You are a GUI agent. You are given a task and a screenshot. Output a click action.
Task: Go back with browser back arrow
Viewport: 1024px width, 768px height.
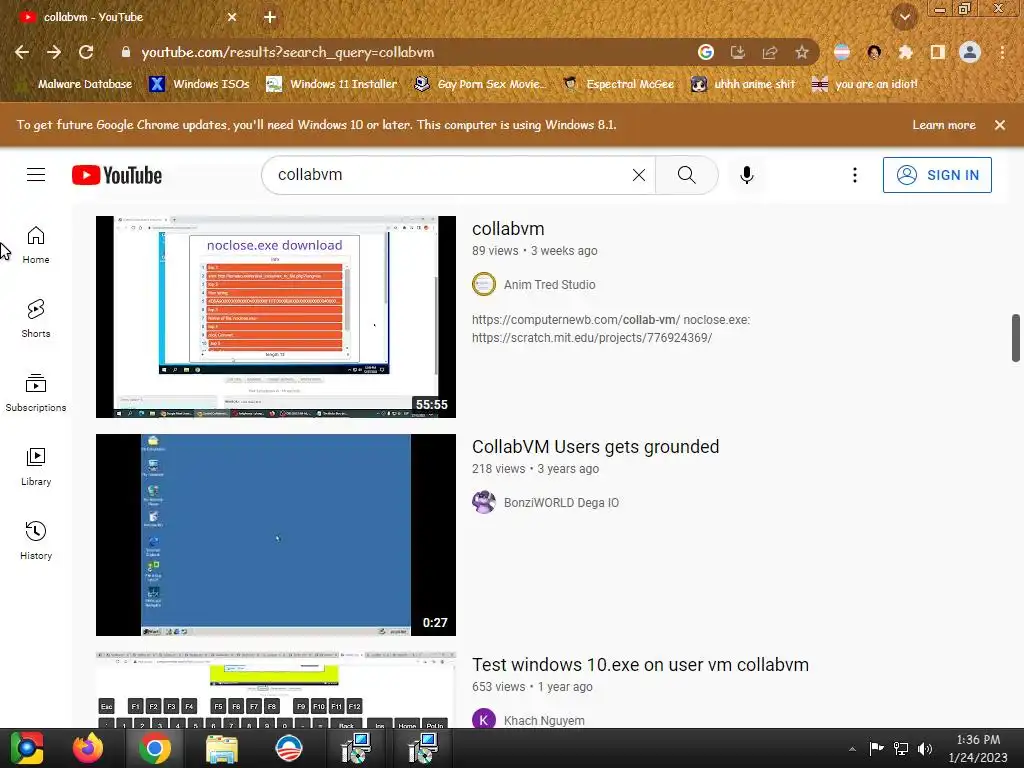[x=22, y=52]
